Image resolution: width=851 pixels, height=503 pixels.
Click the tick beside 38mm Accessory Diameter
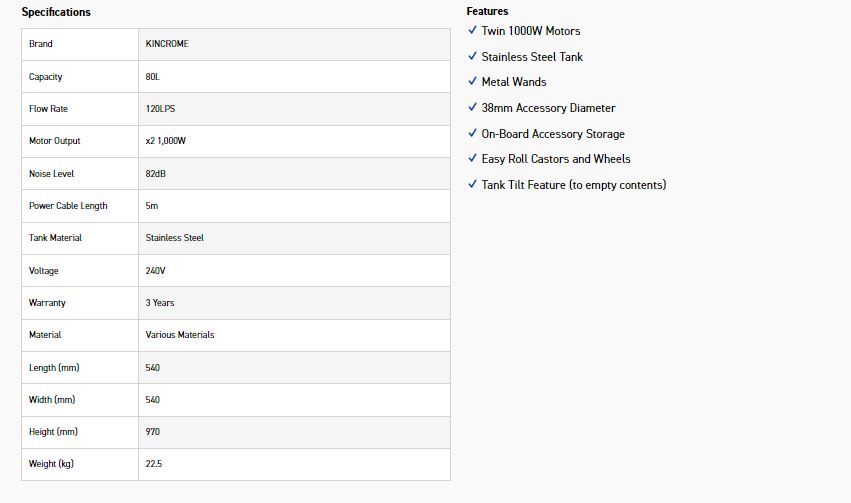(472, 107)
